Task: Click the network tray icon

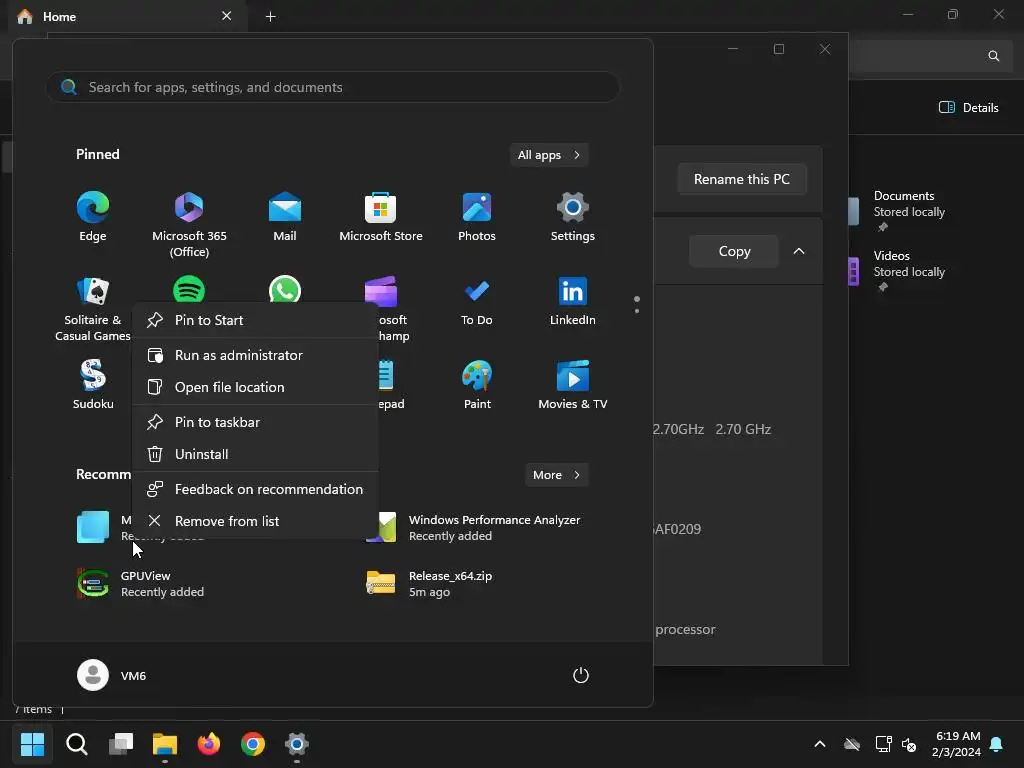Action: click(x=883, y=744)
